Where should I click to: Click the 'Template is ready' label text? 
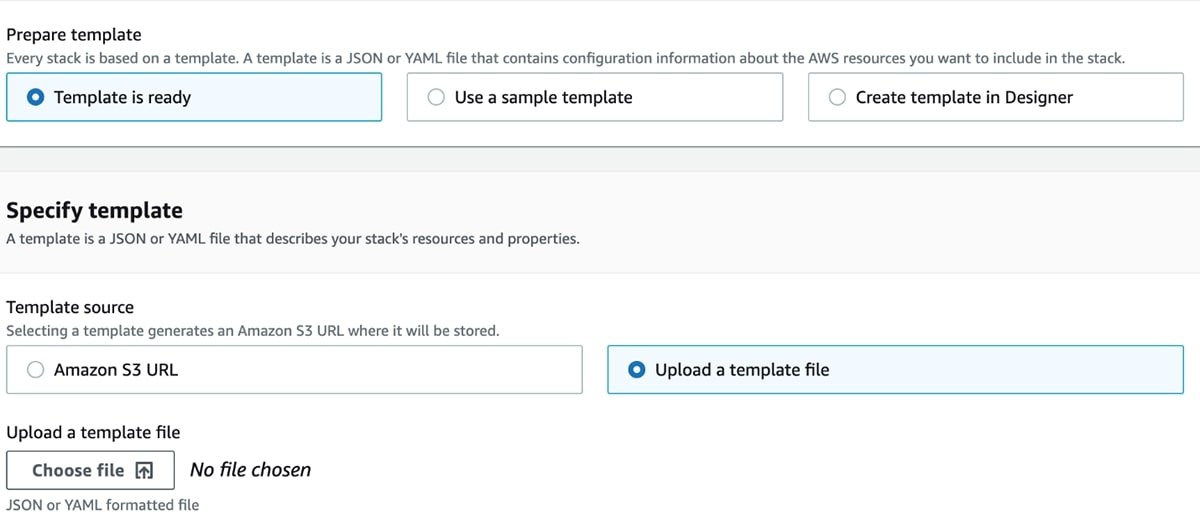coord(122,97)
